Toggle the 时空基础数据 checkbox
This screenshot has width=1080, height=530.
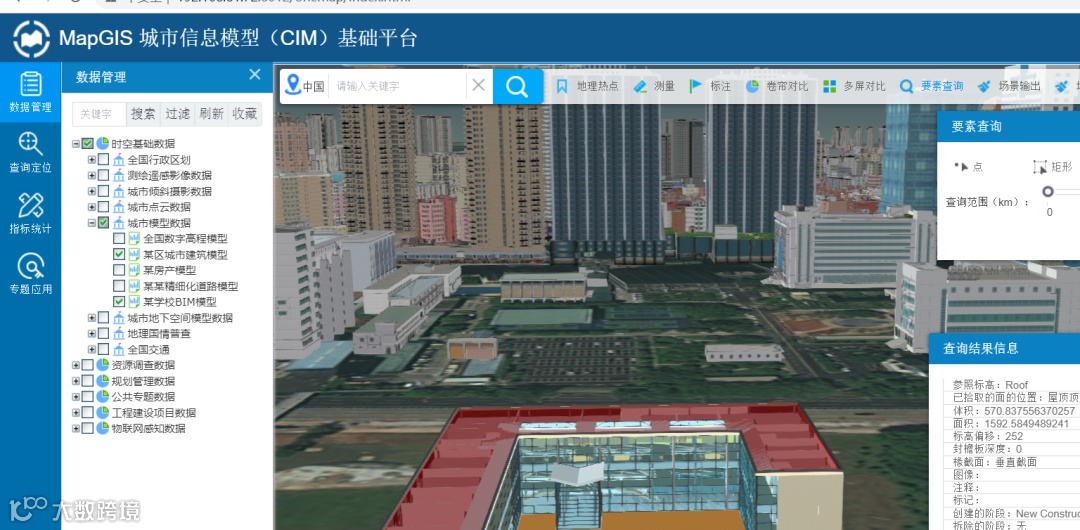pos(87,144)
